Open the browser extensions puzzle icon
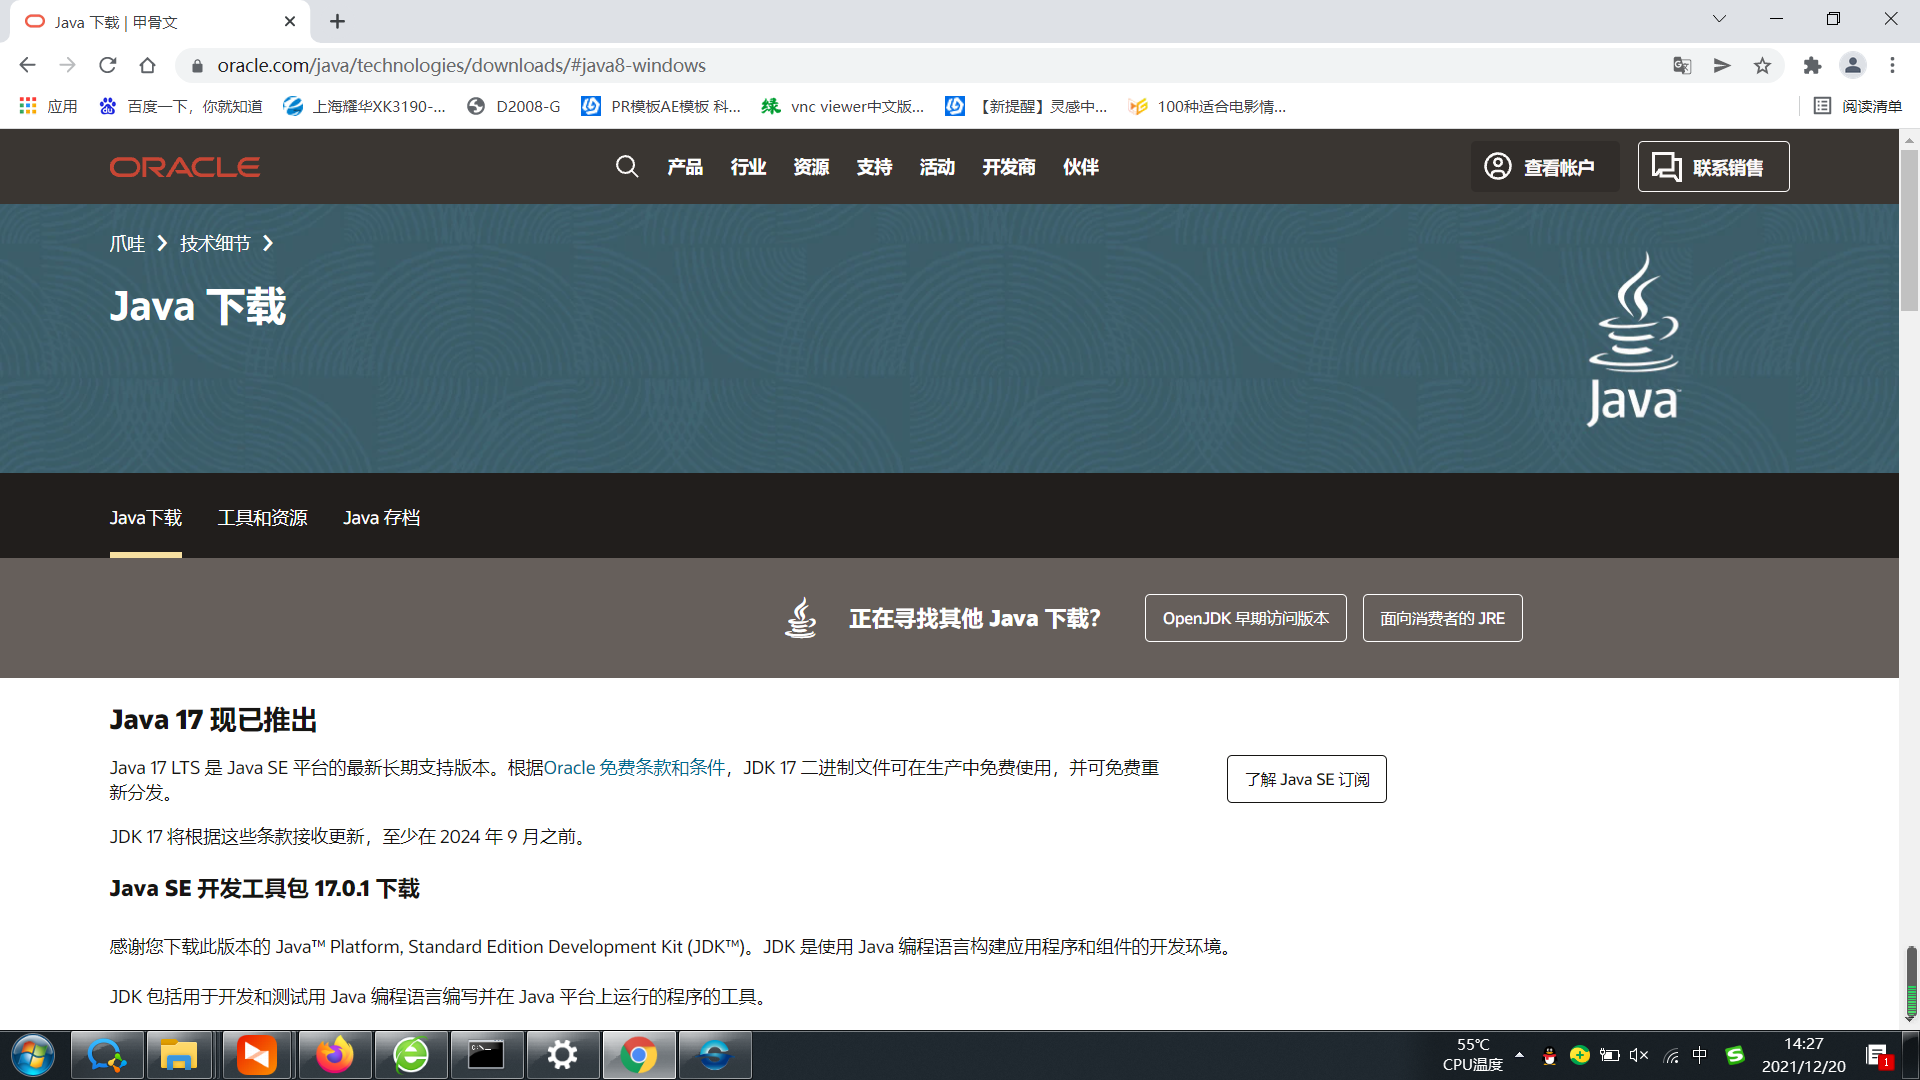Viewport: 1920px width, 1080px height. tap(1813, 65)
